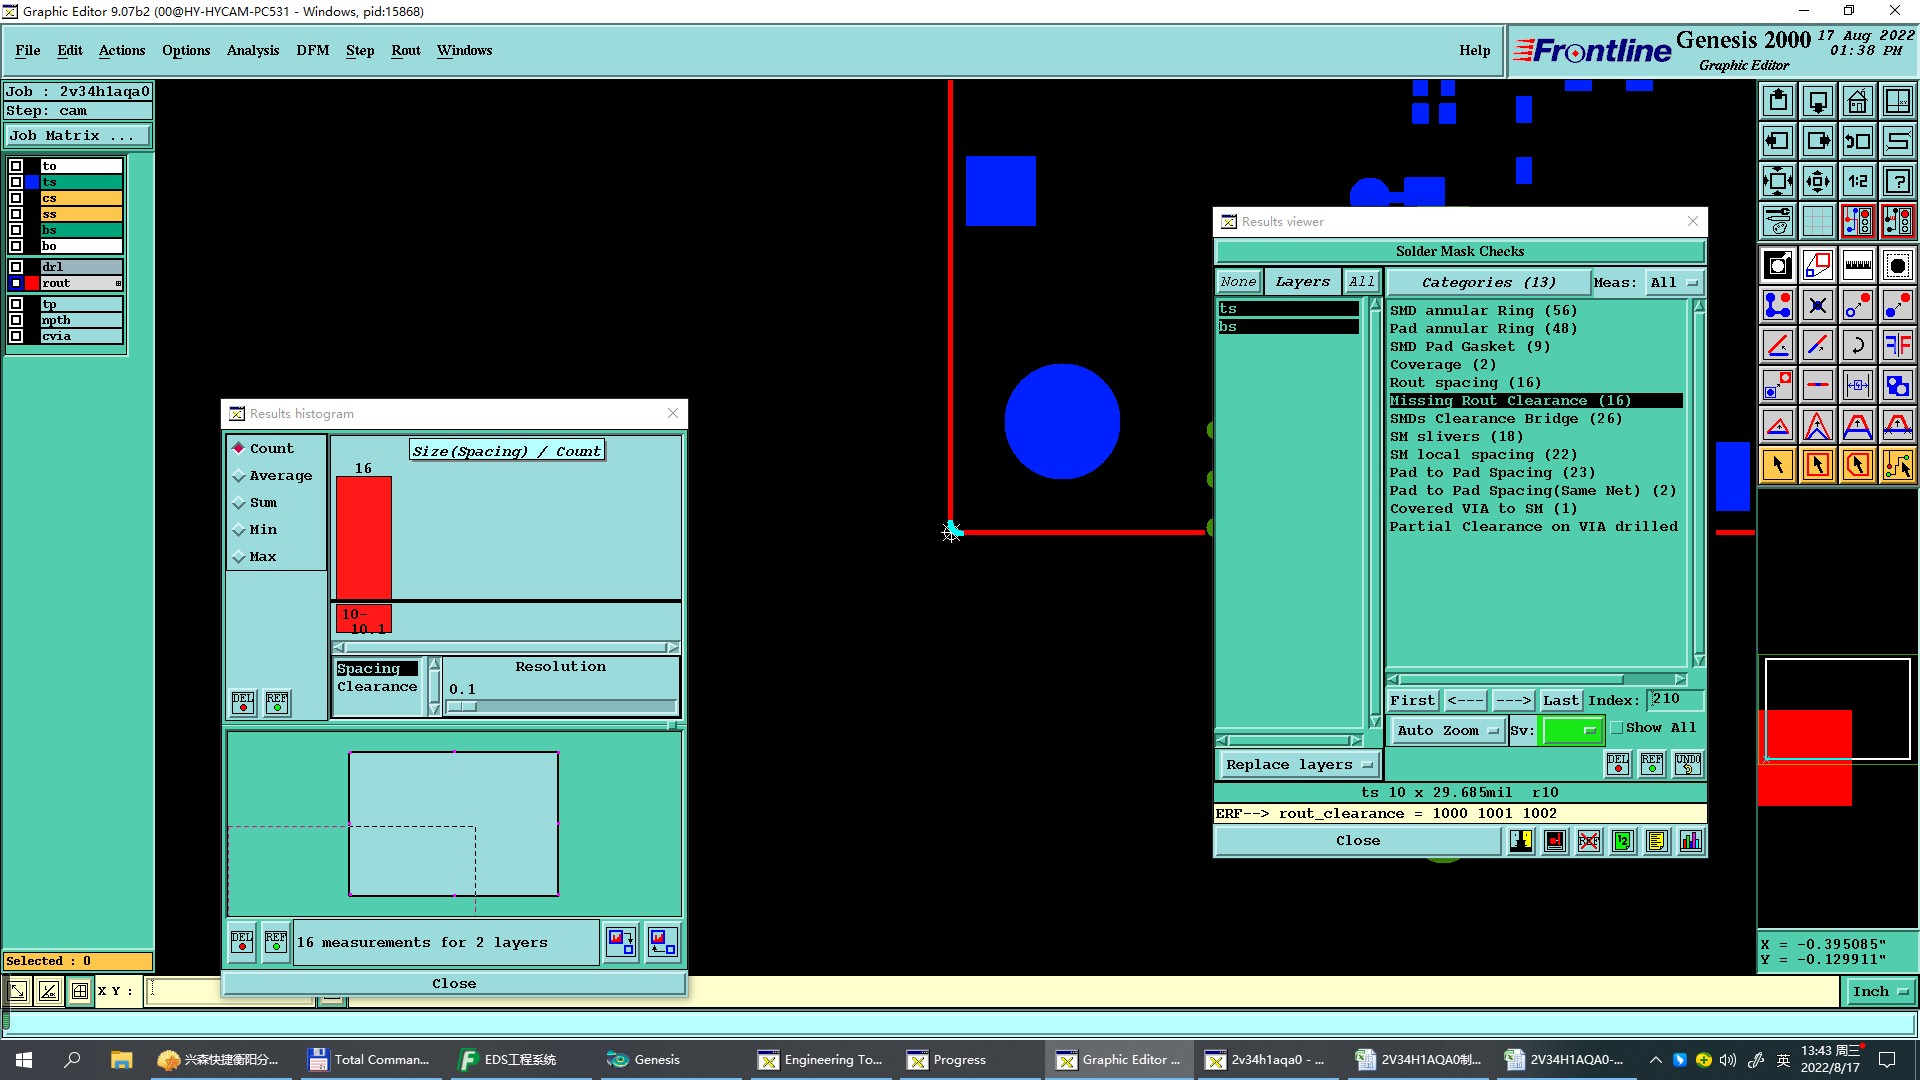The image size is (1920, 1080).
Task: Open the DFM menu
Action: pyautogui.click(x=312, y=50)
